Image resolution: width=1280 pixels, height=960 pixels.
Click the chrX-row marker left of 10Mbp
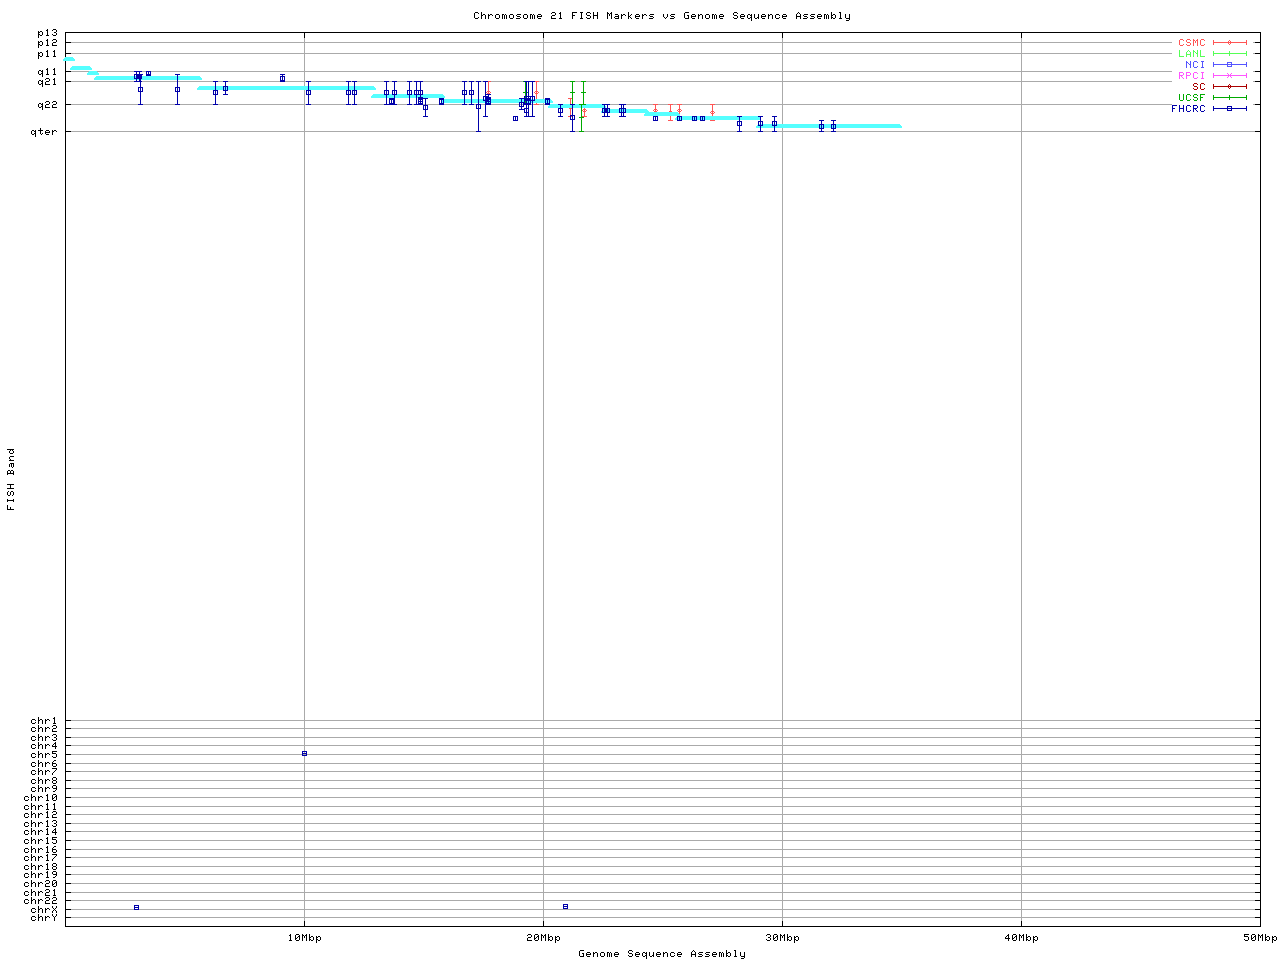click(136, 907)
